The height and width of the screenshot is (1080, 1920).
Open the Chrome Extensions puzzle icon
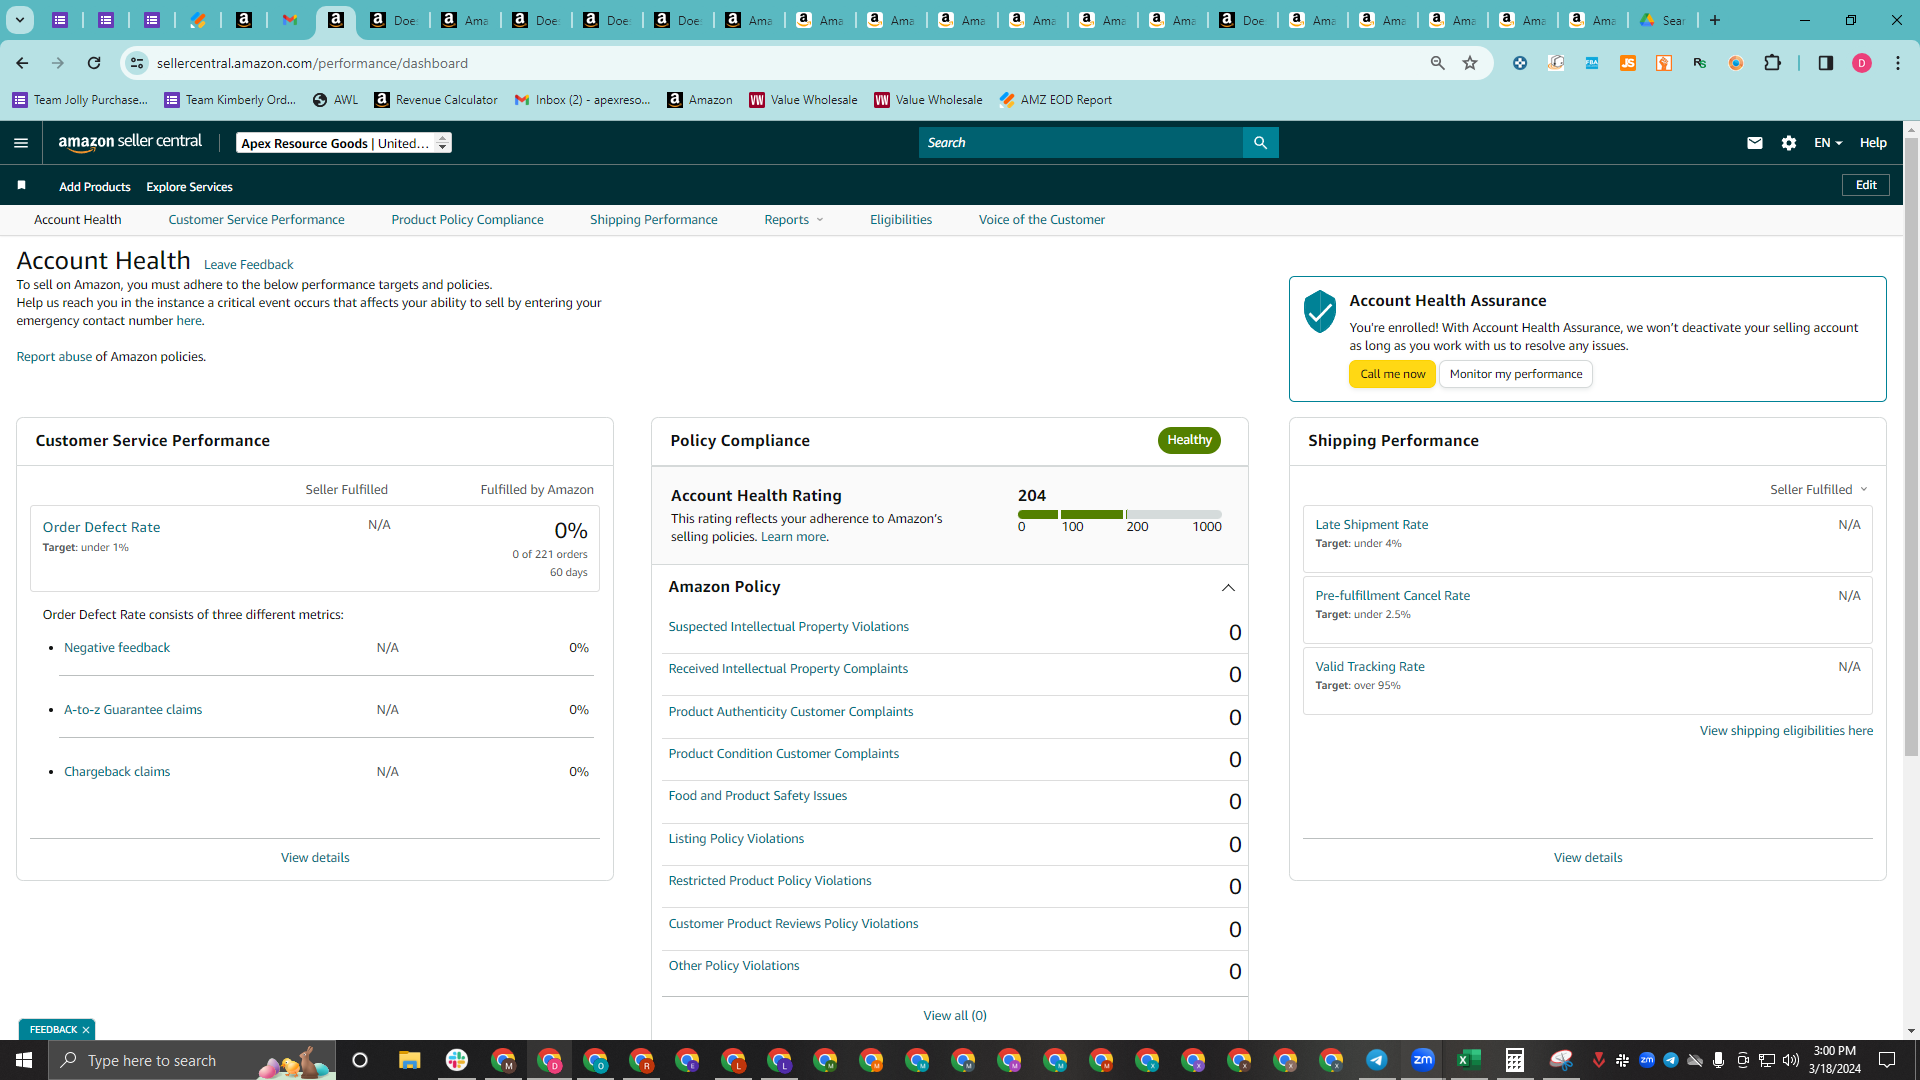pos(1772,63)
